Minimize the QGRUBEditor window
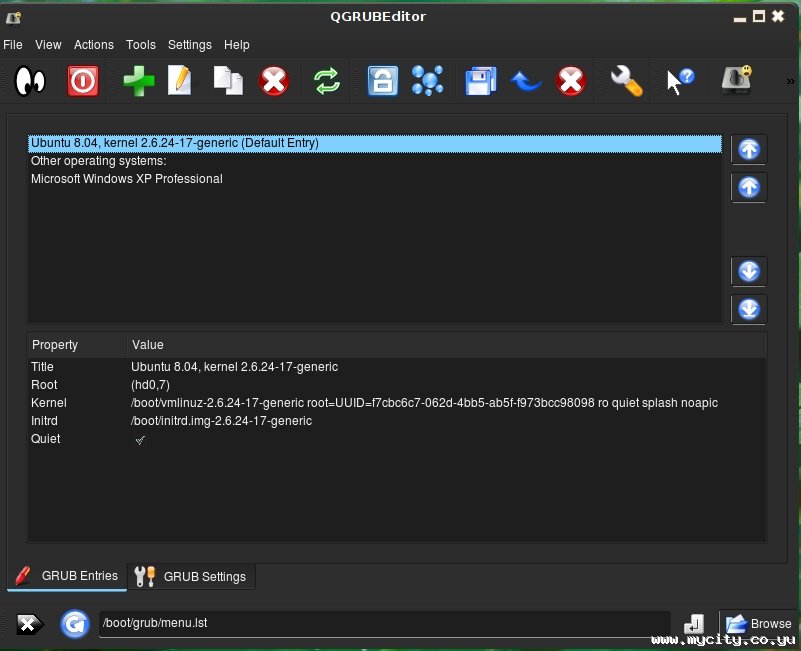This screenshot has height=651, width=801. click(740, 18)
